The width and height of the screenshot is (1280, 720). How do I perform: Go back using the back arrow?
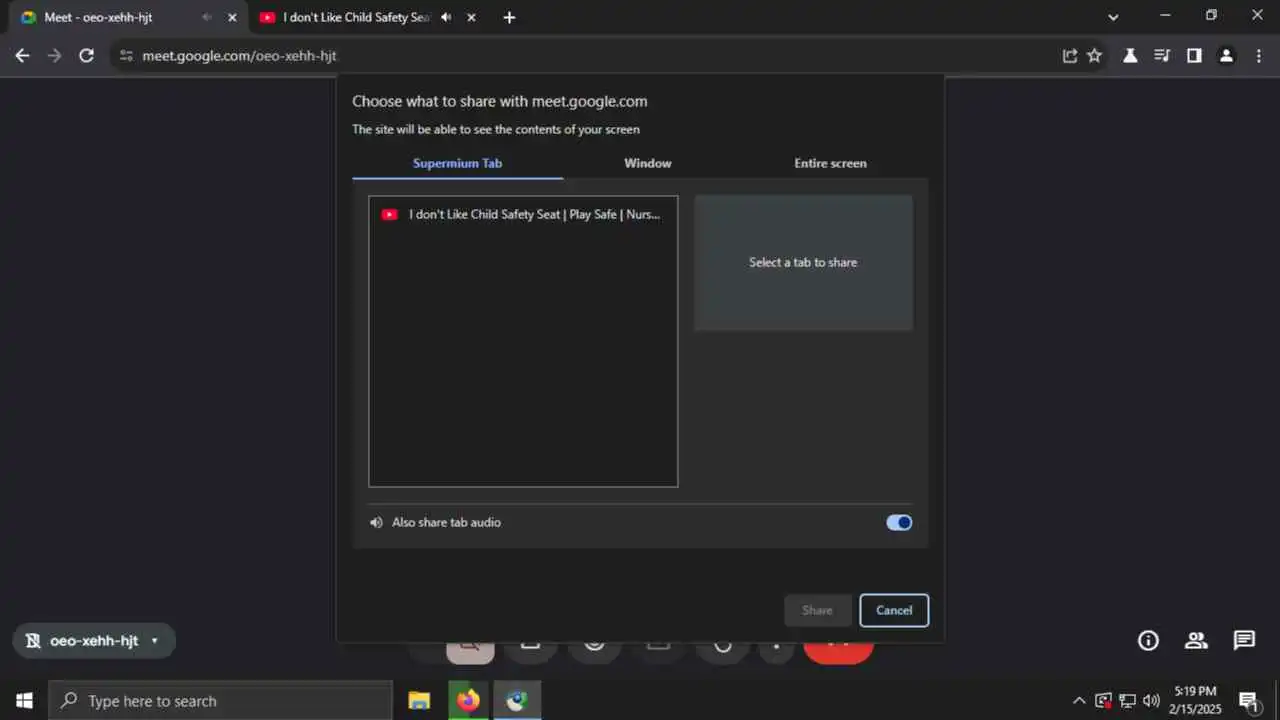[x=23, y=56]
